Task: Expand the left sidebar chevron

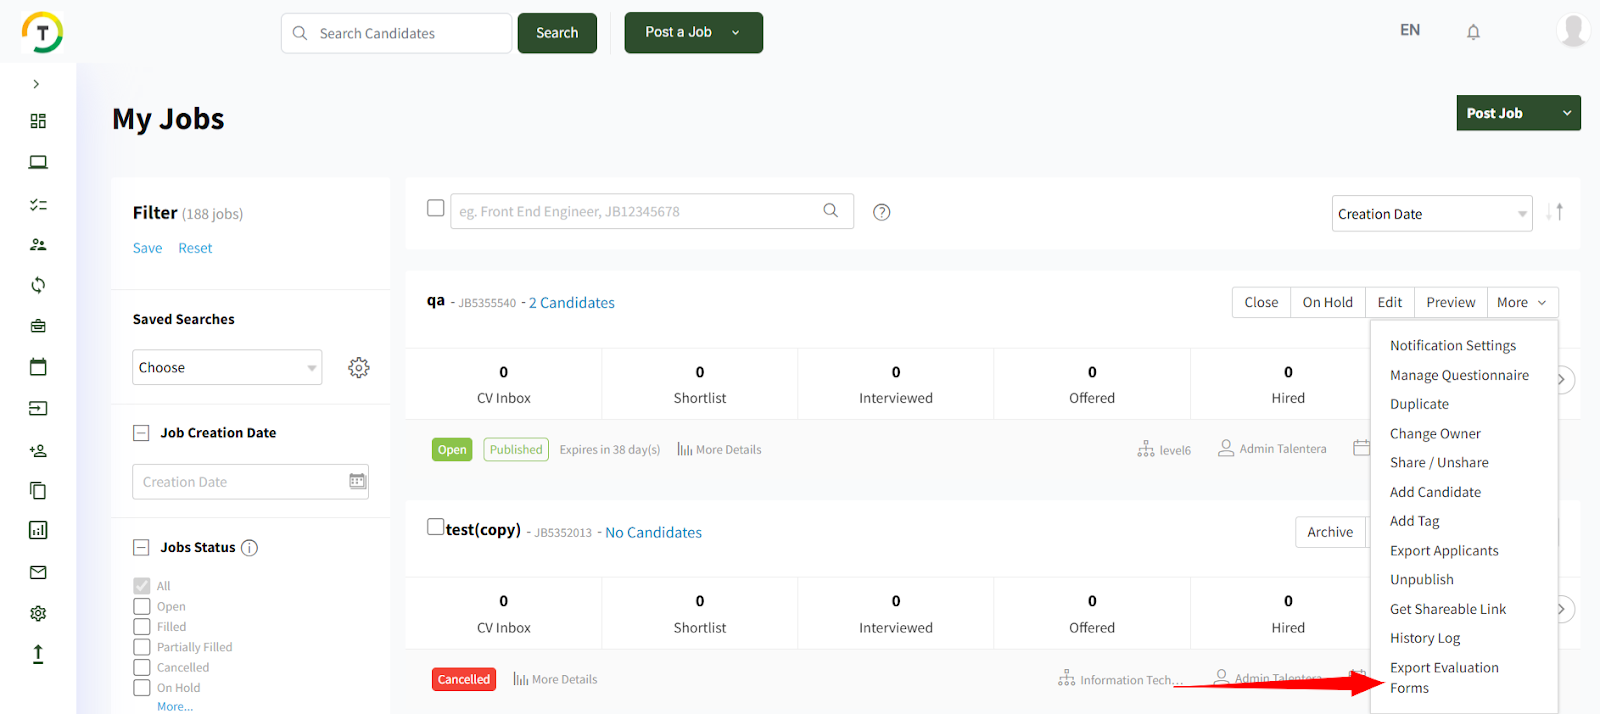Action: click(x=36, y=84)
